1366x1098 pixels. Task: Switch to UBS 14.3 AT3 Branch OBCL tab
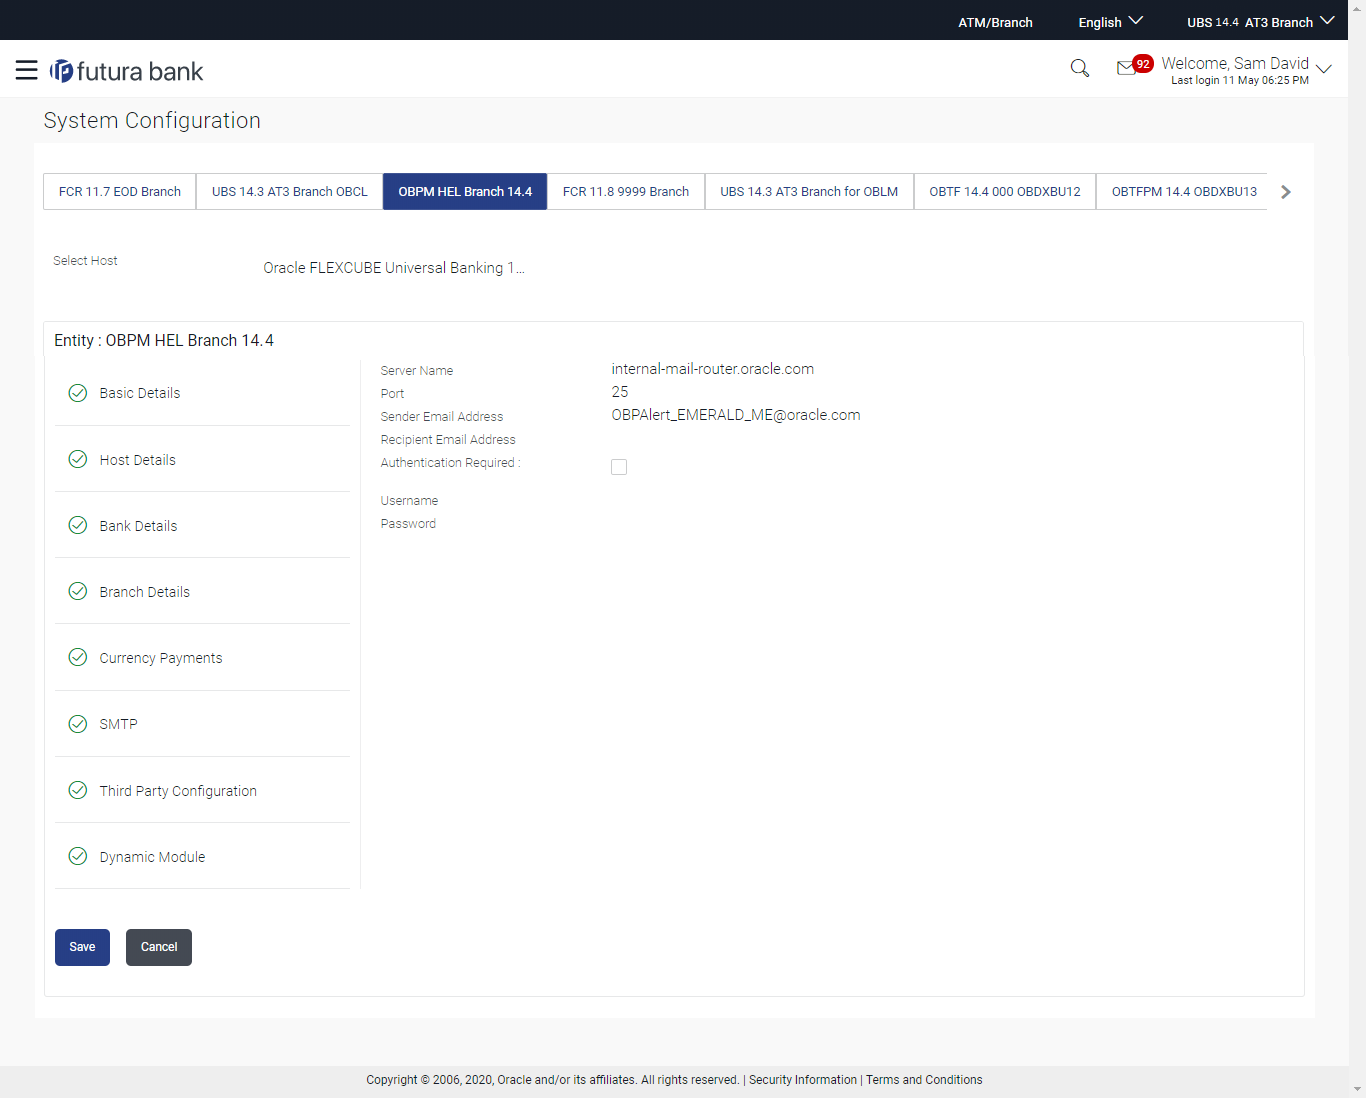tap(290, 192)
